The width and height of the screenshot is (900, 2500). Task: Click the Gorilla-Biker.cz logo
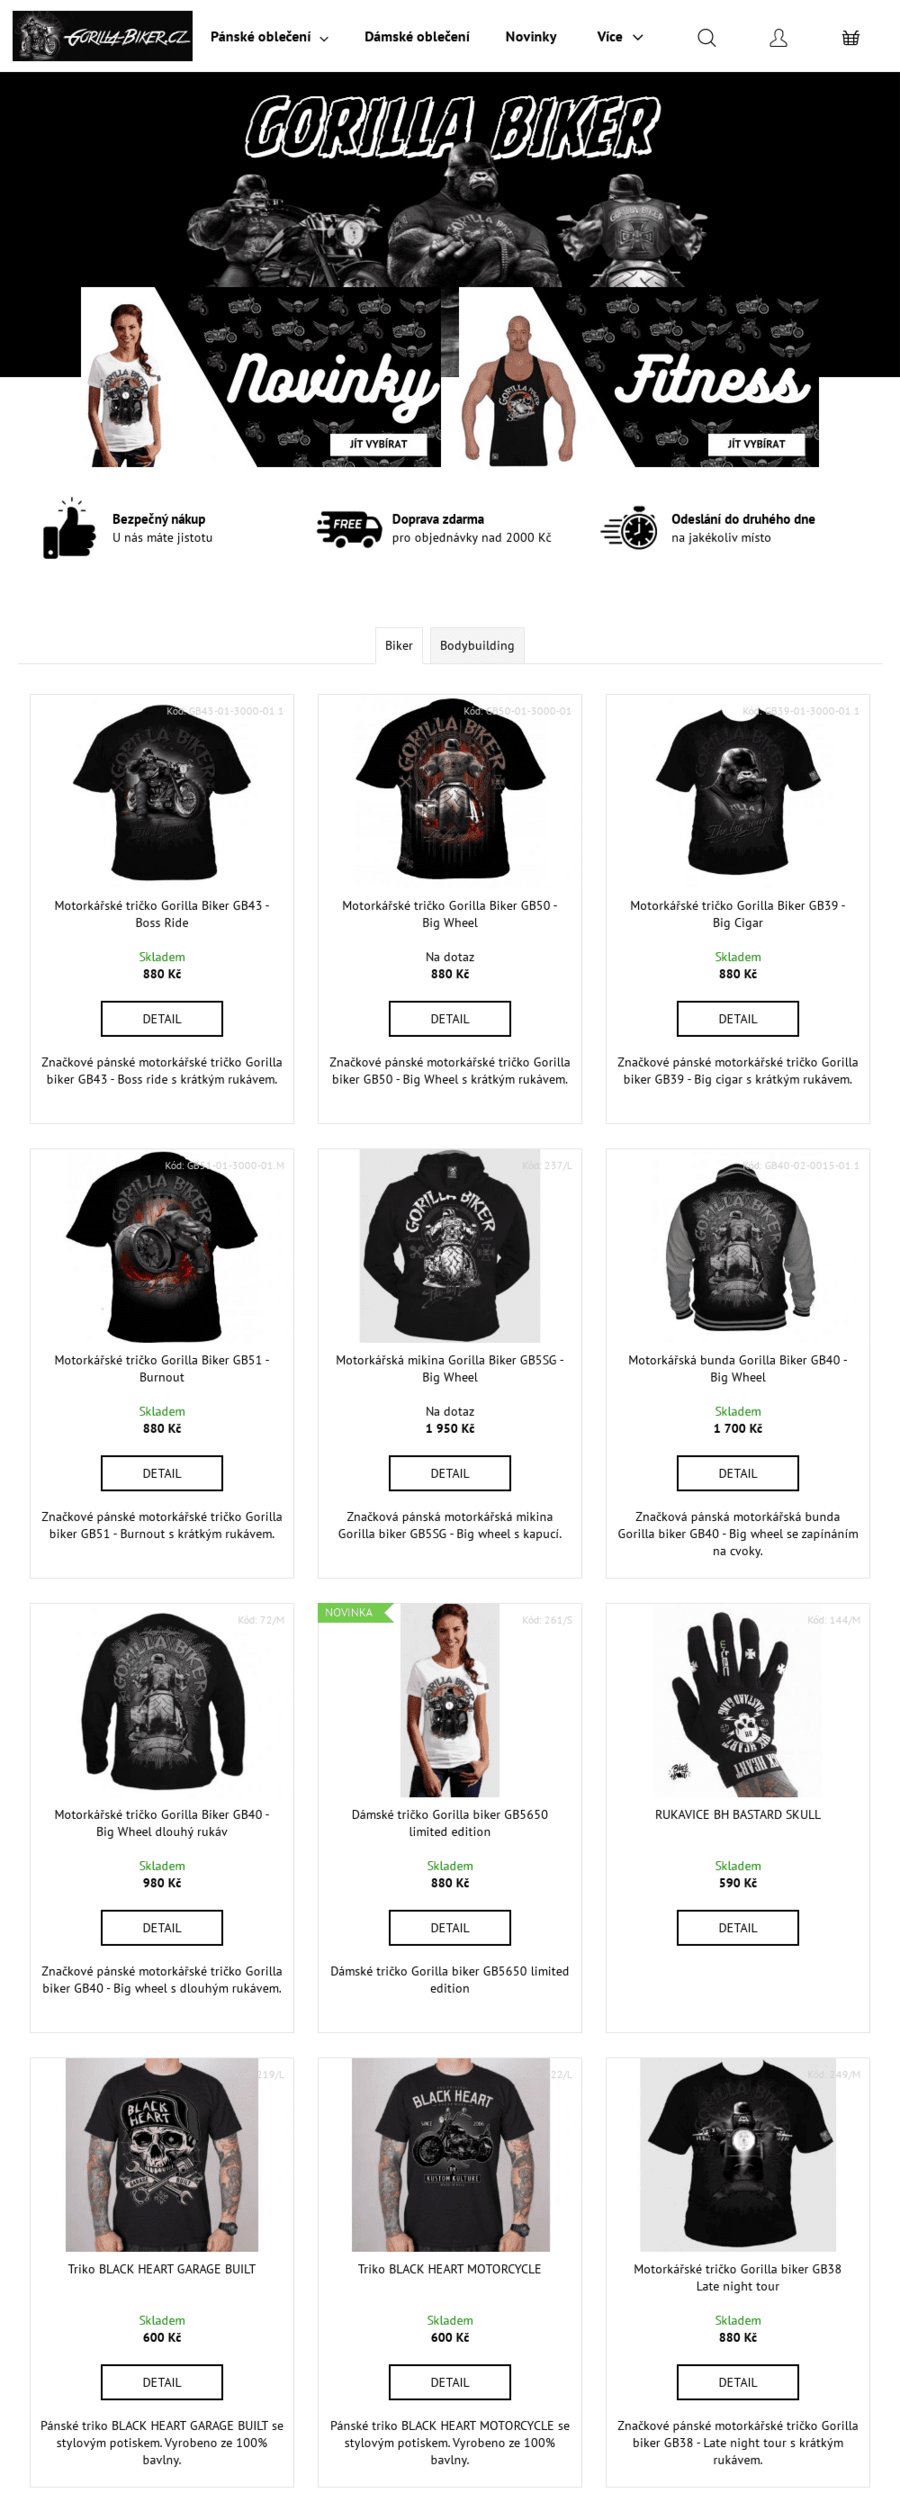[102, 36]
